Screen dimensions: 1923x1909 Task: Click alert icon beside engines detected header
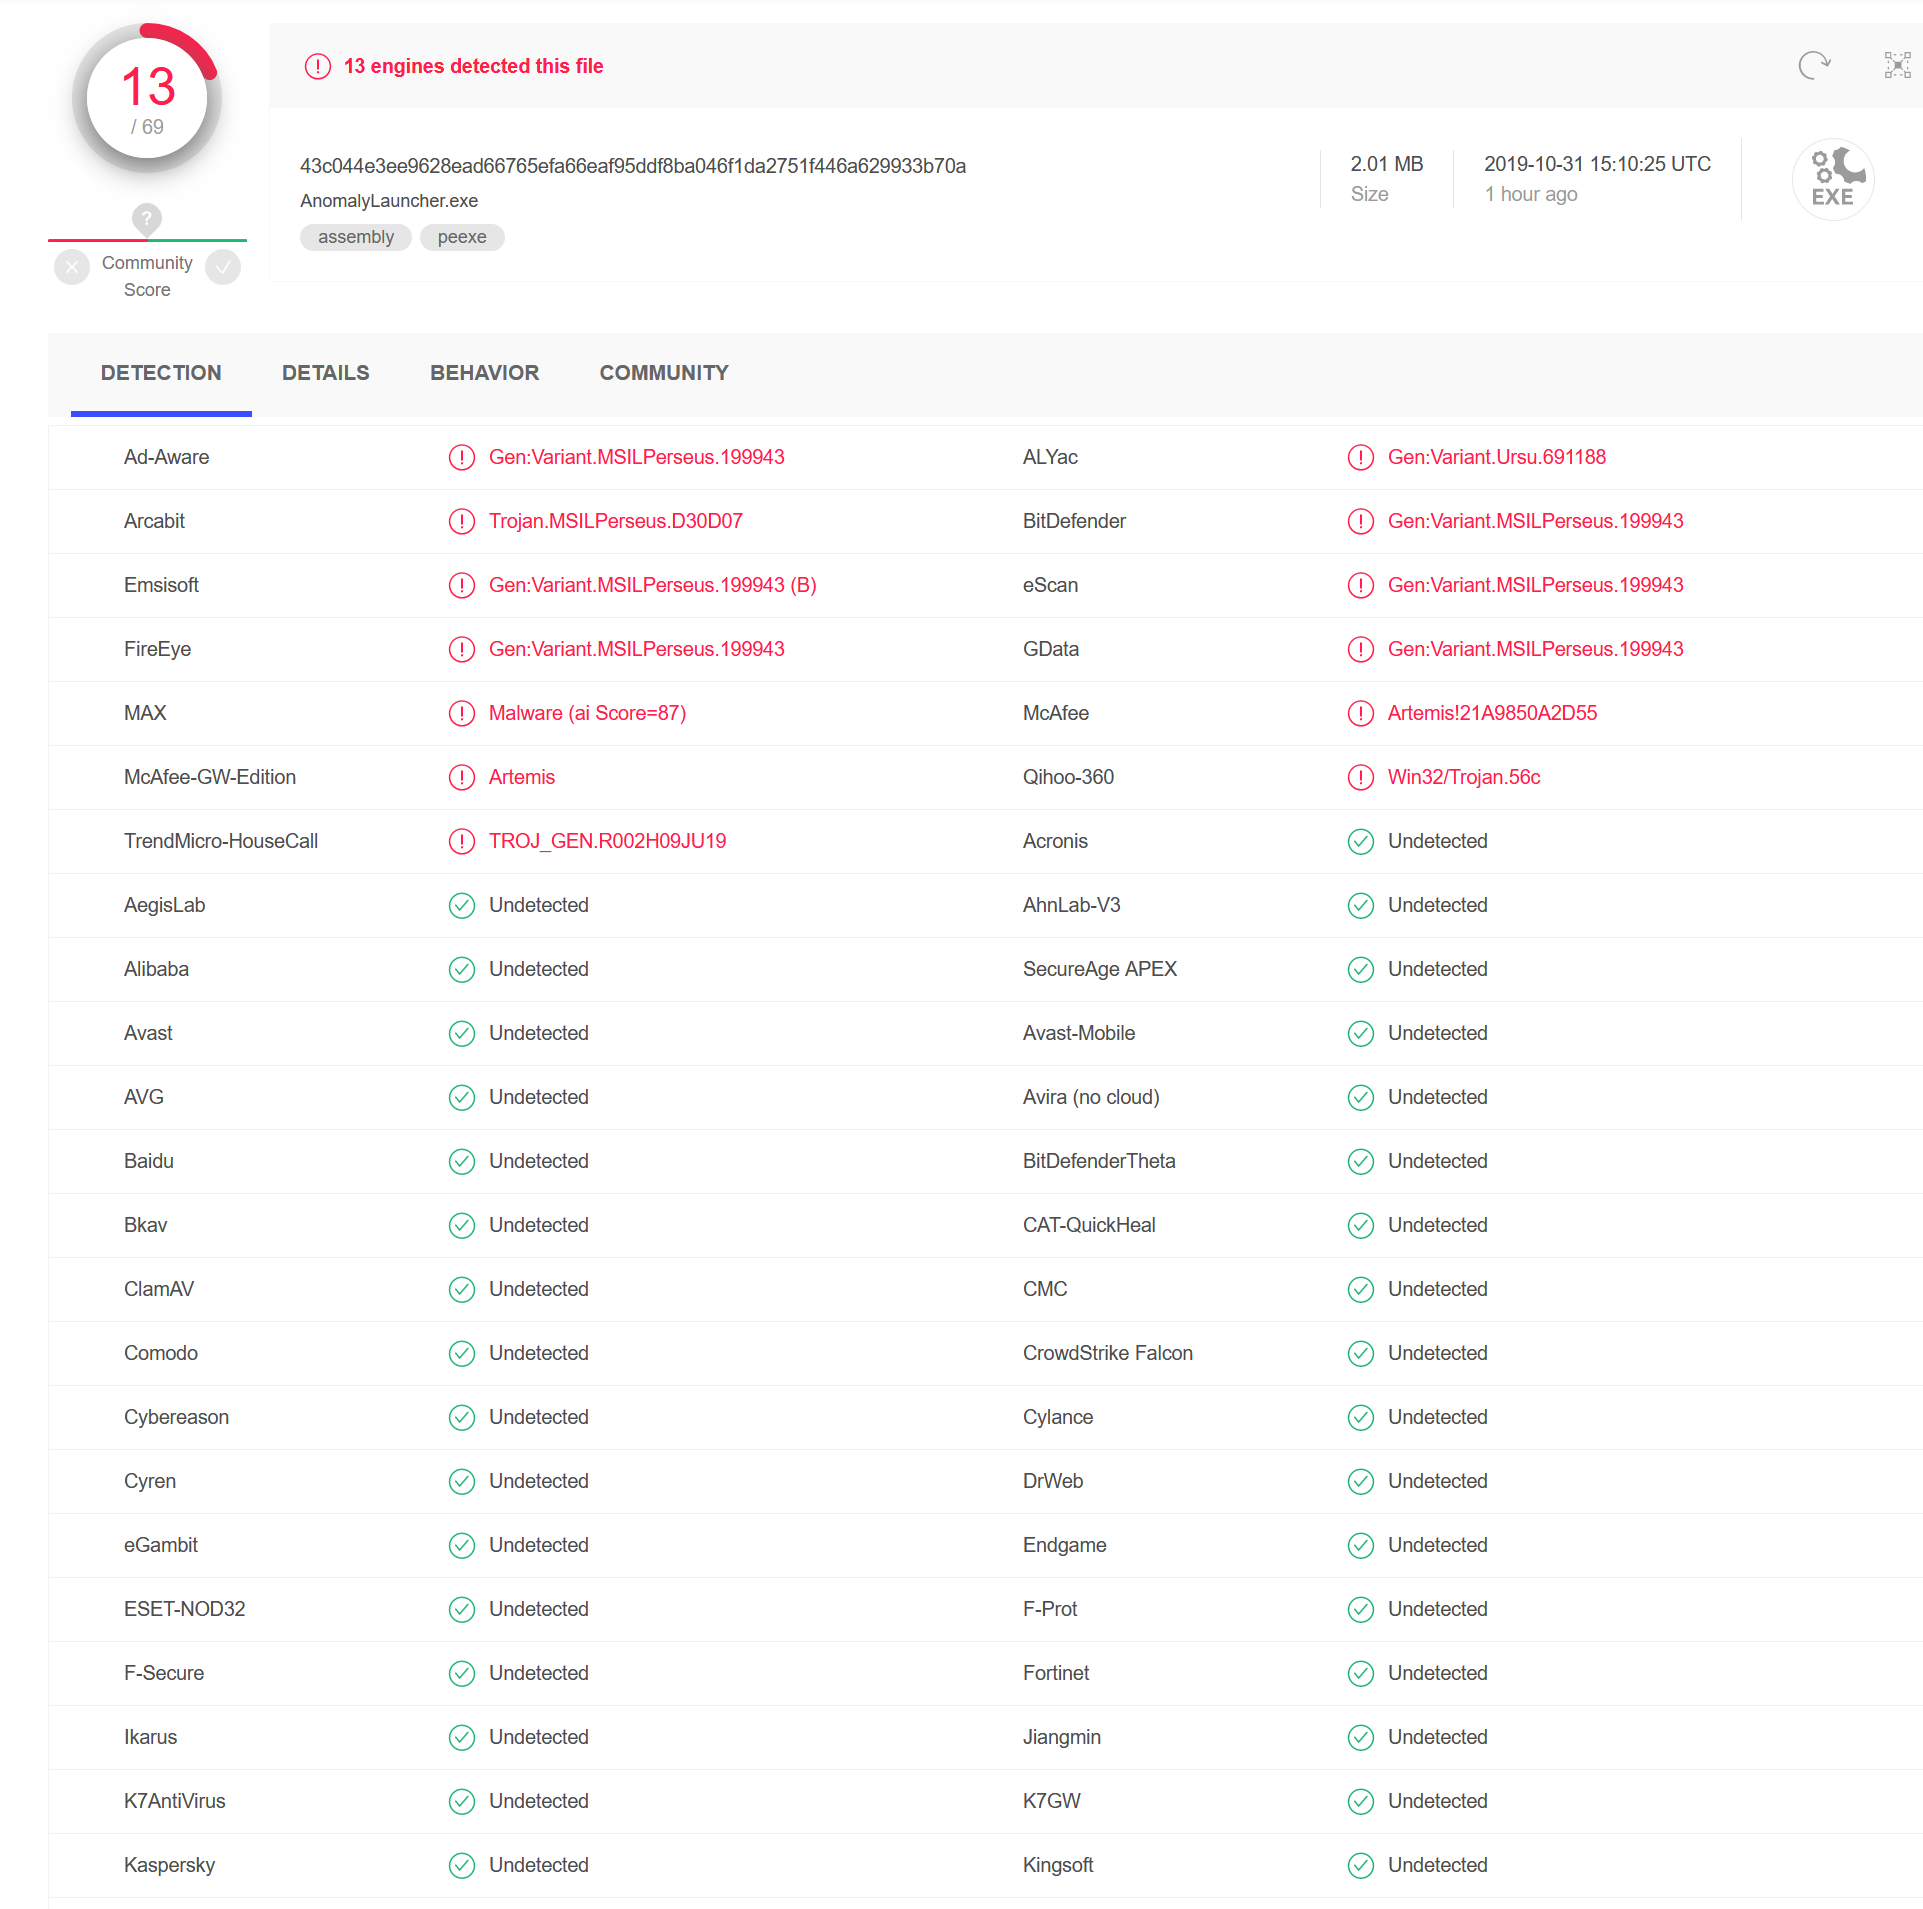317,67
